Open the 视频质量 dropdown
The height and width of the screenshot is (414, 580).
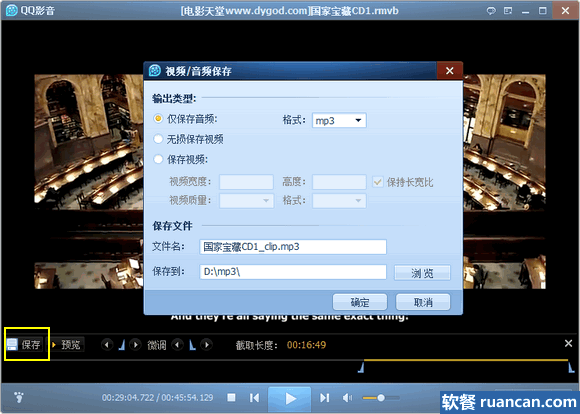click(x=246, y=201)
